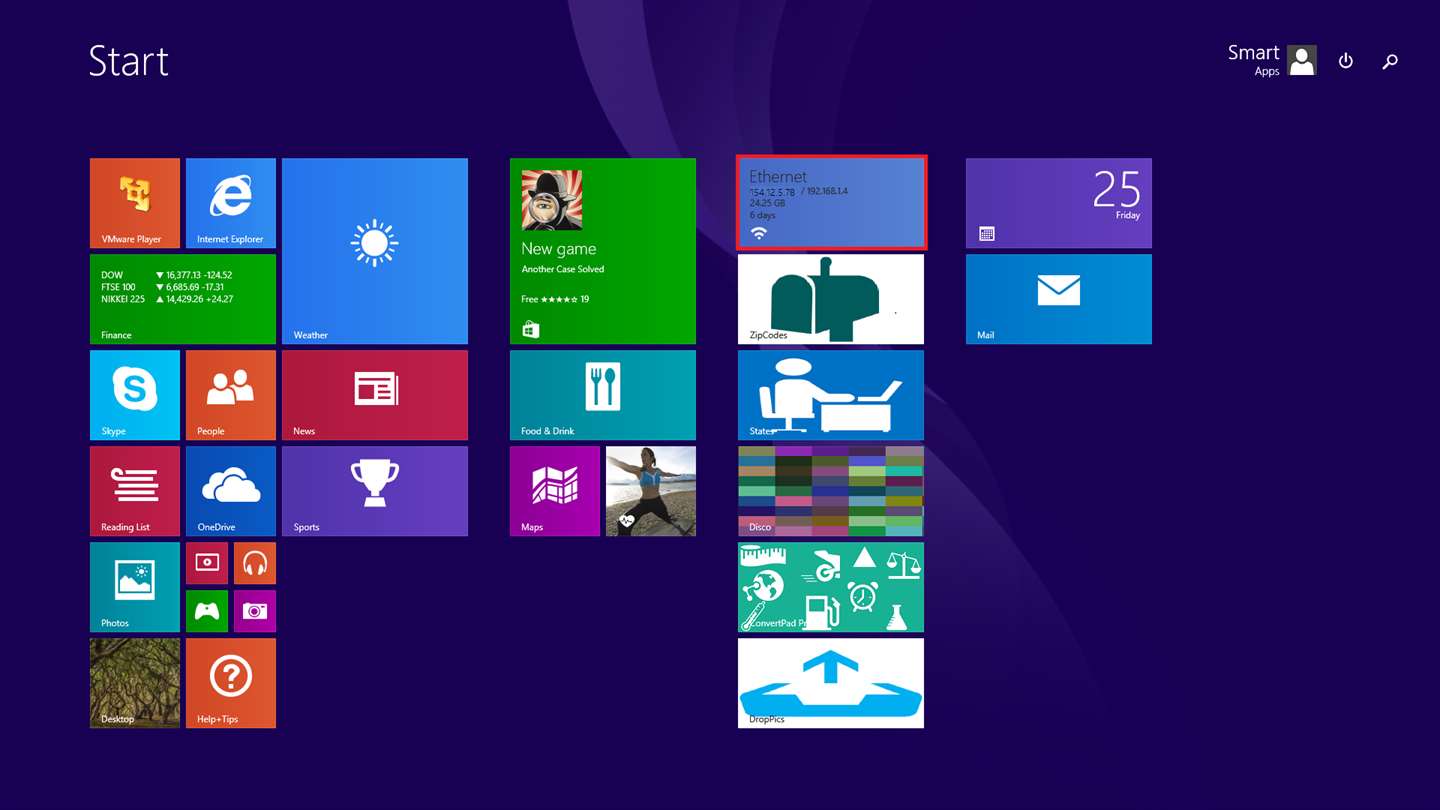Open the Health & Fitness yoga photo tile
Viewport: 1440px width, 810px height.
[651, 491]
